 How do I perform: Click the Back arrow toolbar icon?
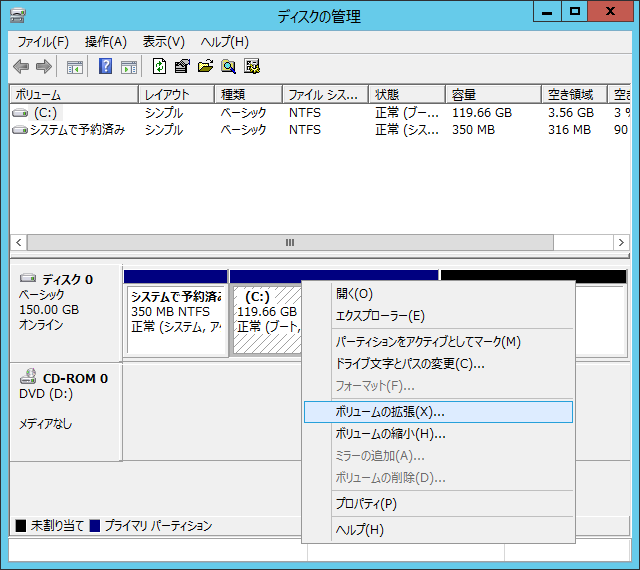coord(21,67)
